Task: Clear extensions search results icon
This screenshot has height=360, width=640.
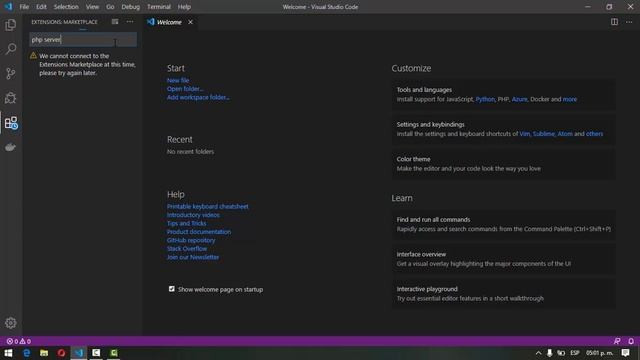Action: coord(115,22)
